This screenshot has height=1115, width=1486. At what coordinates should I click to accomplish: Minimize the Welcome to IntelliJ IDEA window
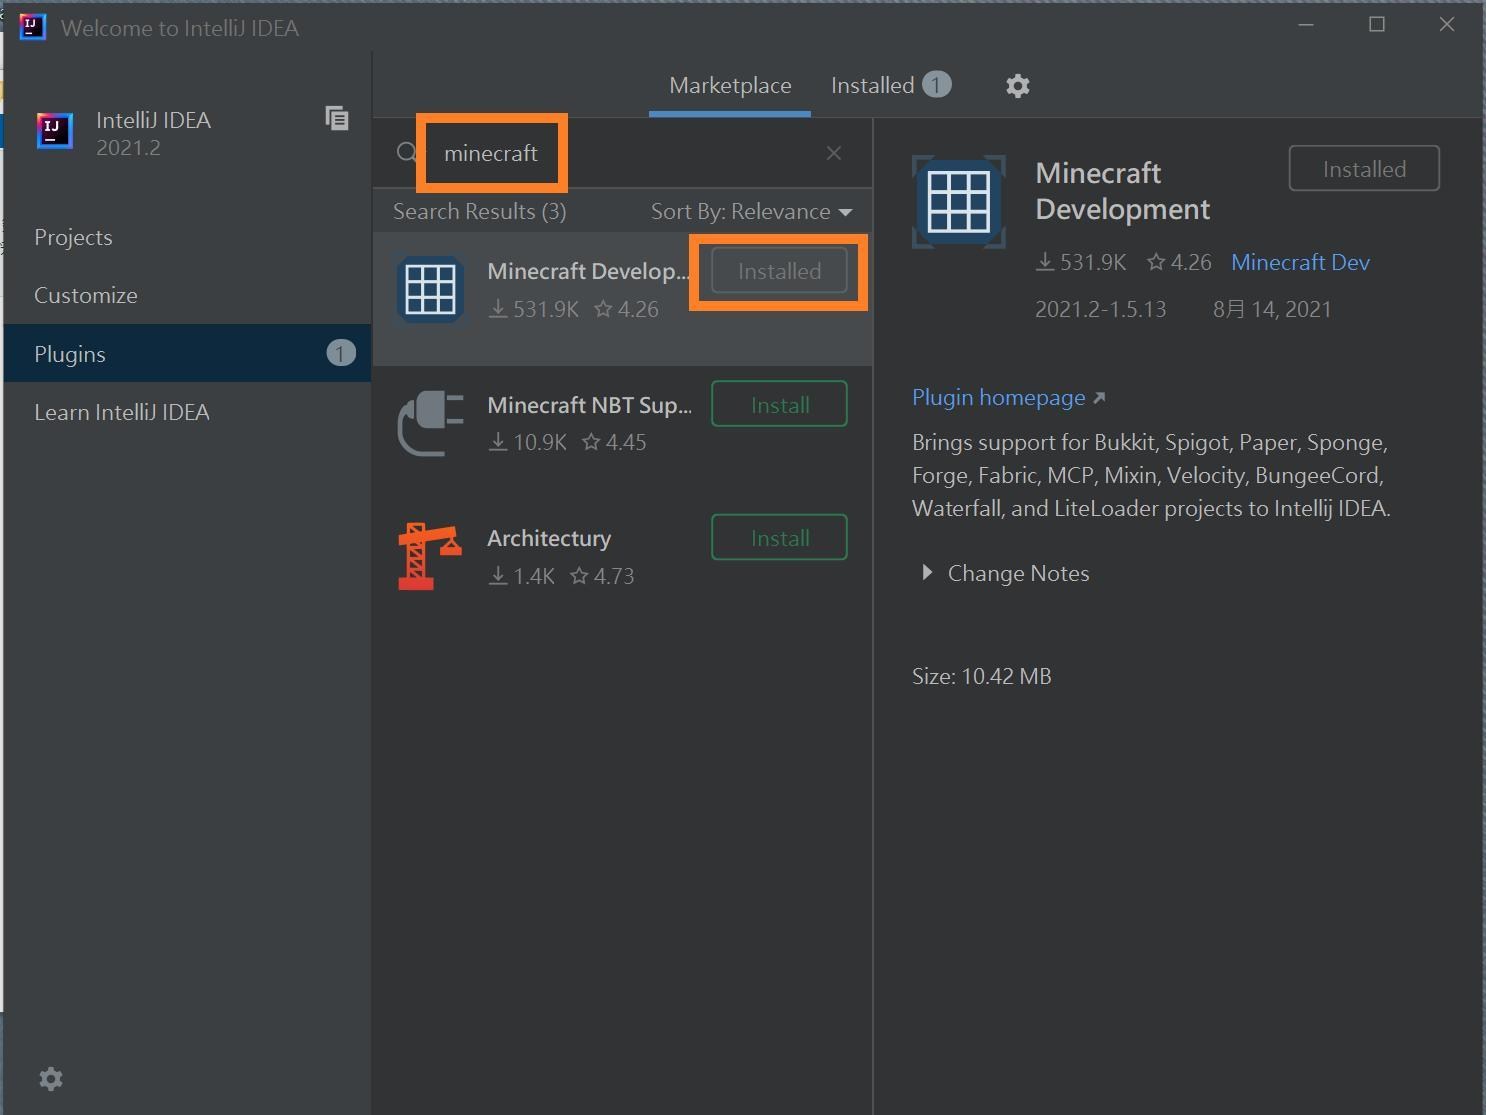coord(1306,25)
